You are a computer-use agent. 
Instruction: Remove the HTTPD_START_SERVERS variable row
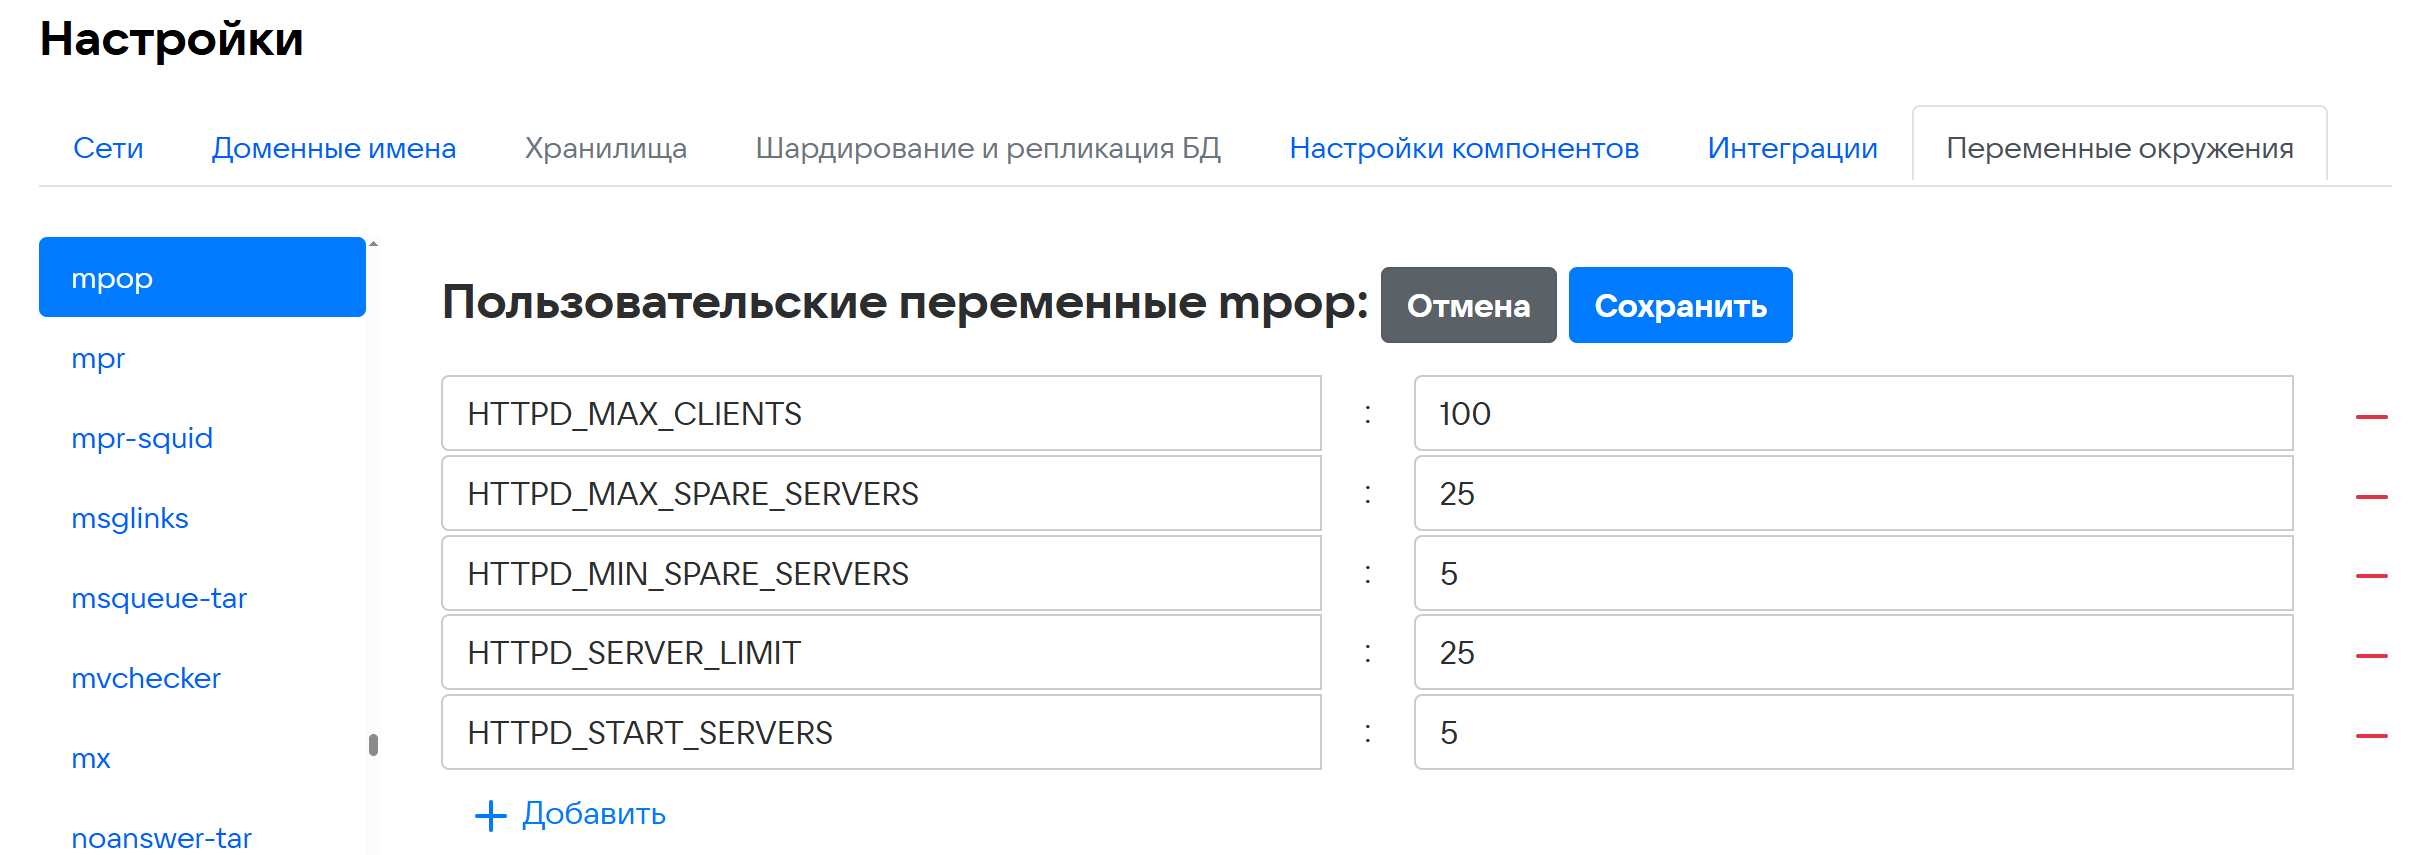(x=2371, y=735)
